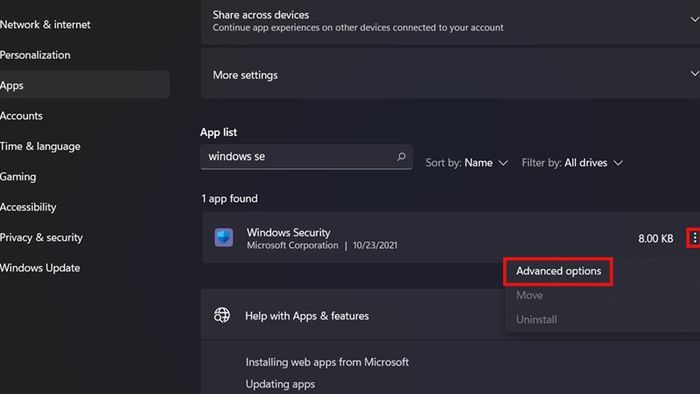Click the globe icon beside Help with Apps

(222, 315)
